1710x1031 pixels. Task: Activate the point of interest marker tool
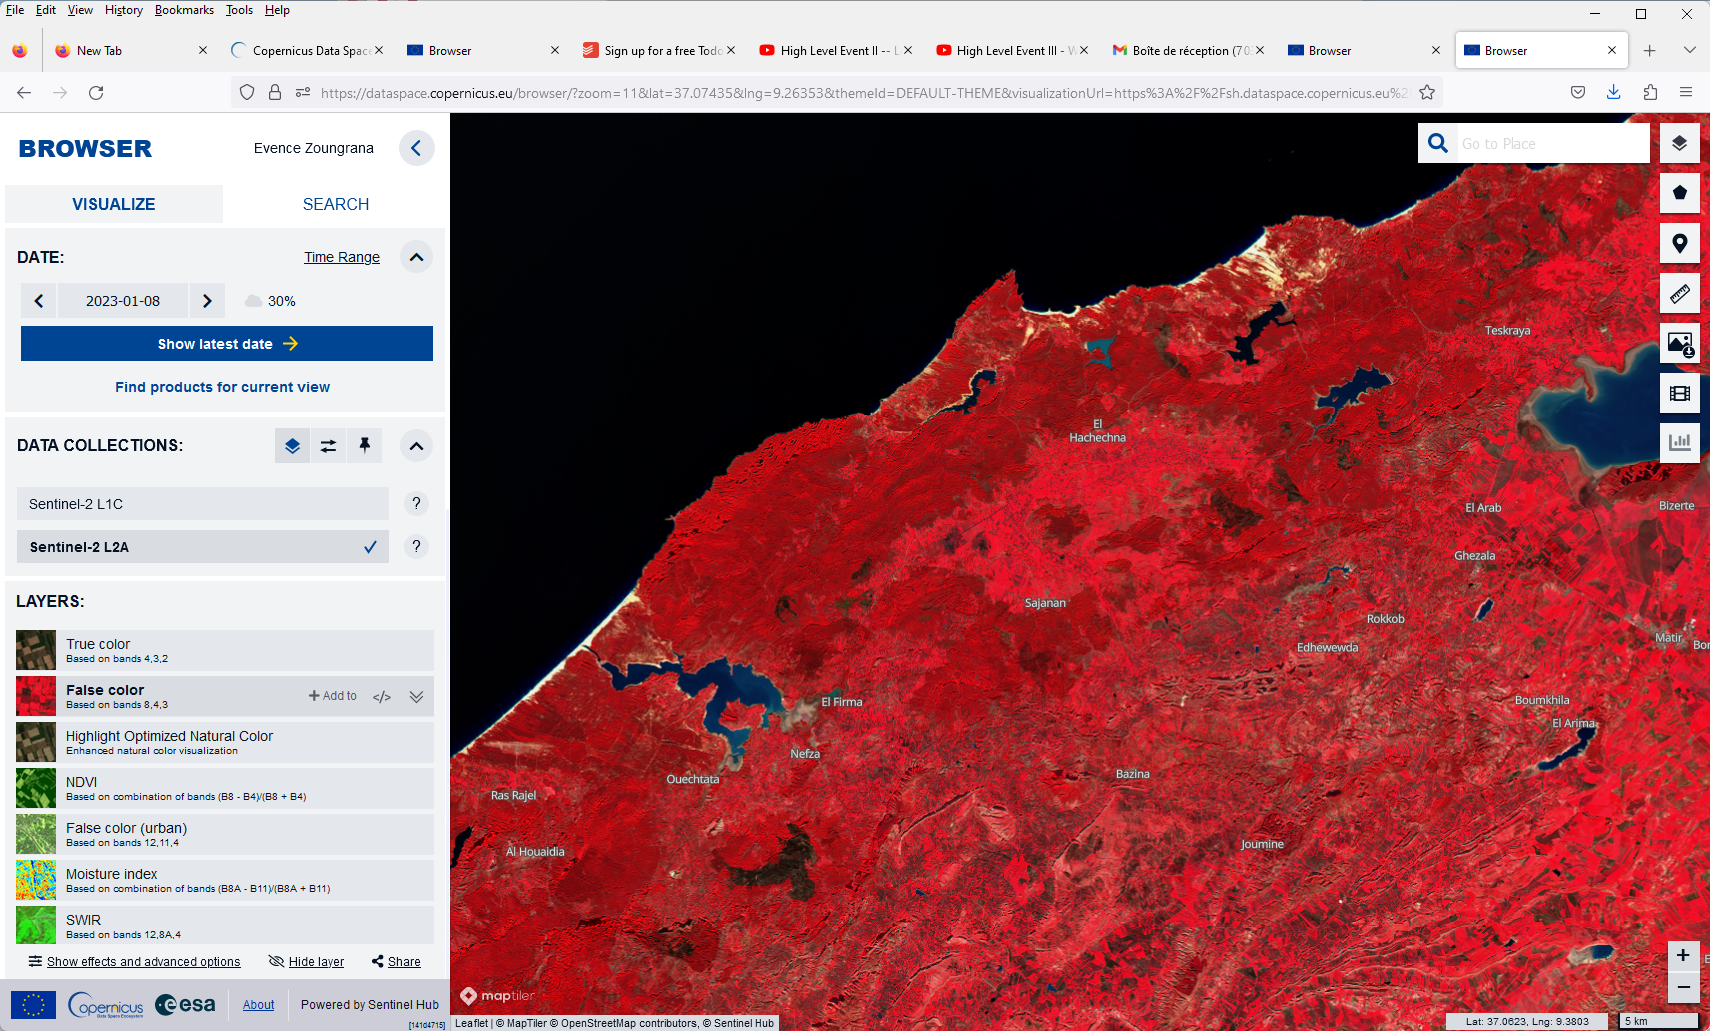(x=1680, y=243)
